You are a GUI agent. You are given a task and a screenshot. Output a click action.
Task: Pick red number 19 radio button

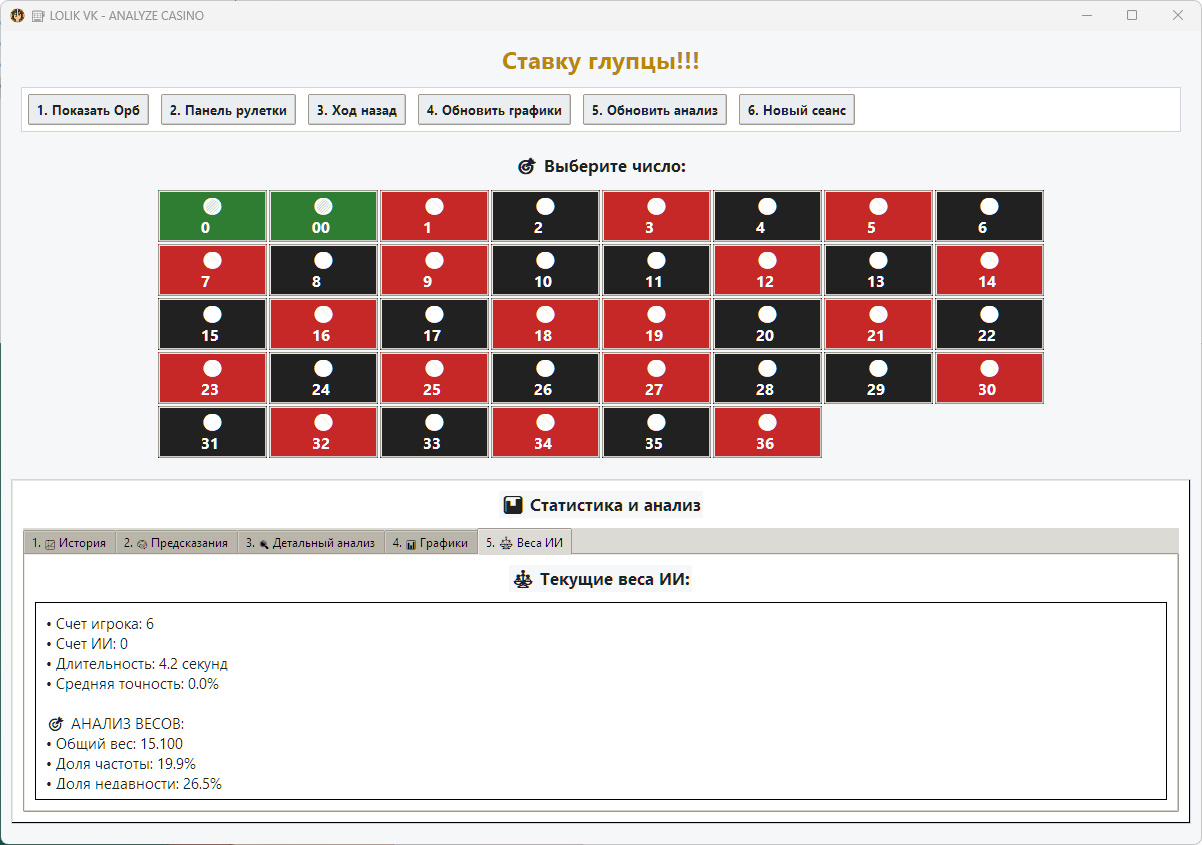click(x=656, y=324)
